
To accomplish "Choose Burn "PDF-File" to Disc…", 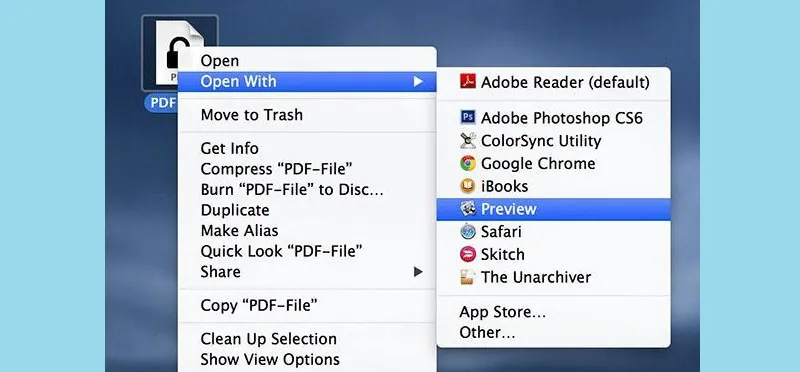I will (x=307, y=189).
